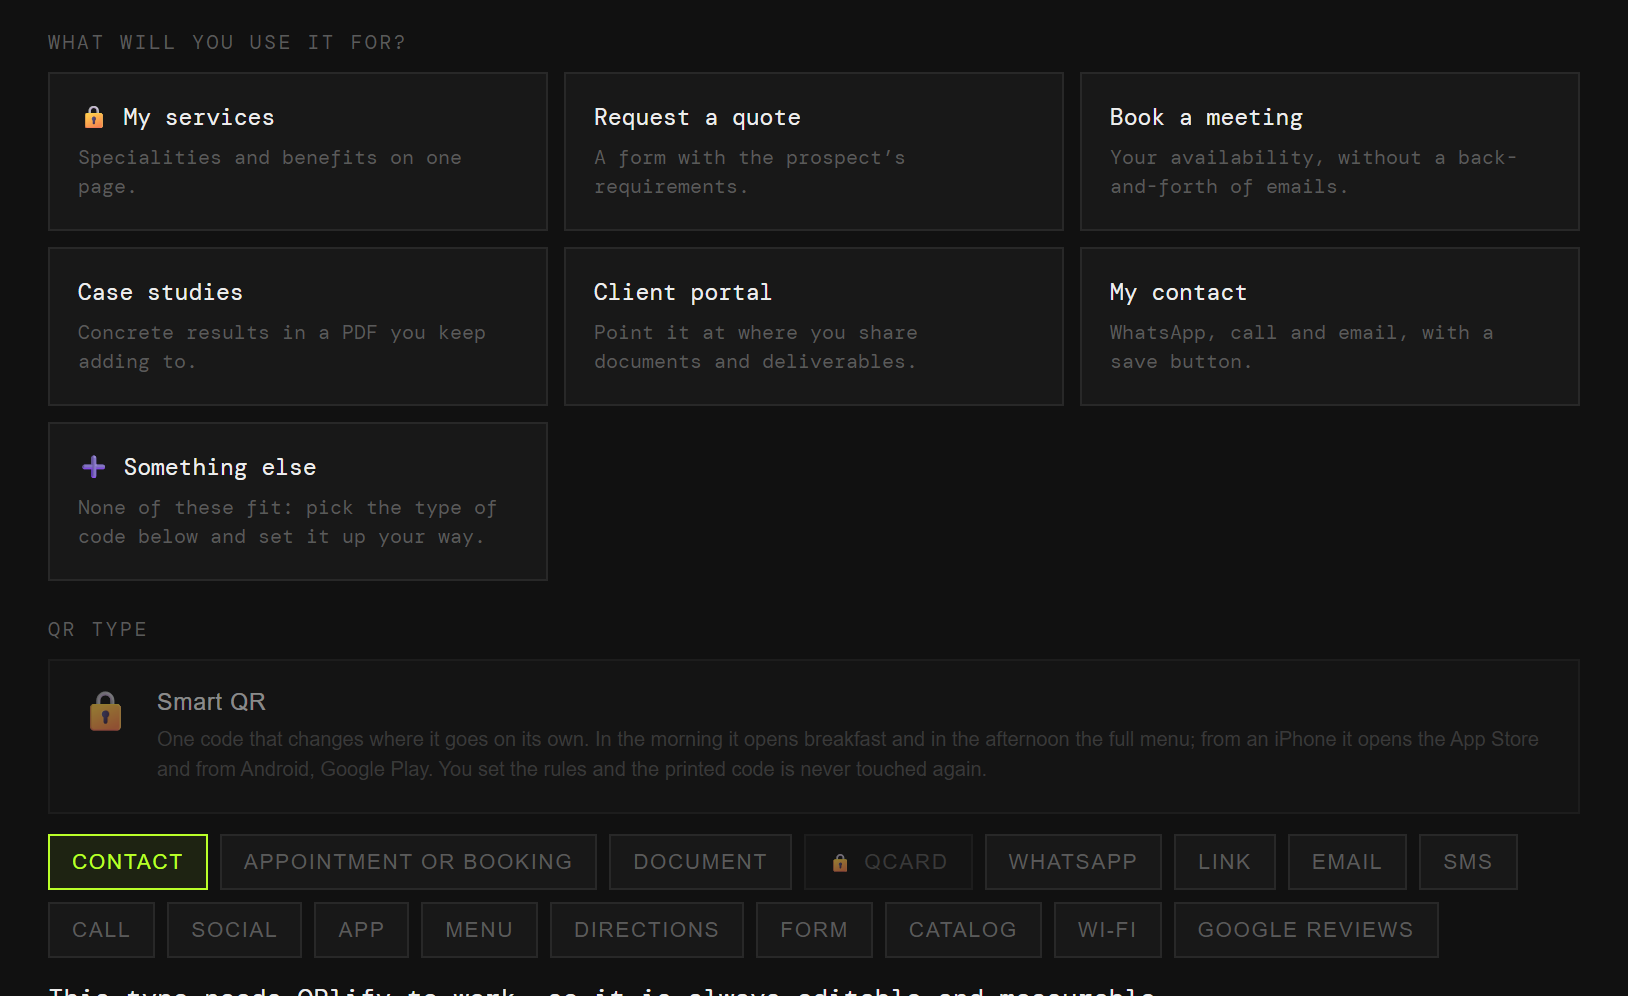Image resolution: width=1628 pixels, height=996 pixels.
Task: Open the Smart QR type panel
Action: [814, 736]
